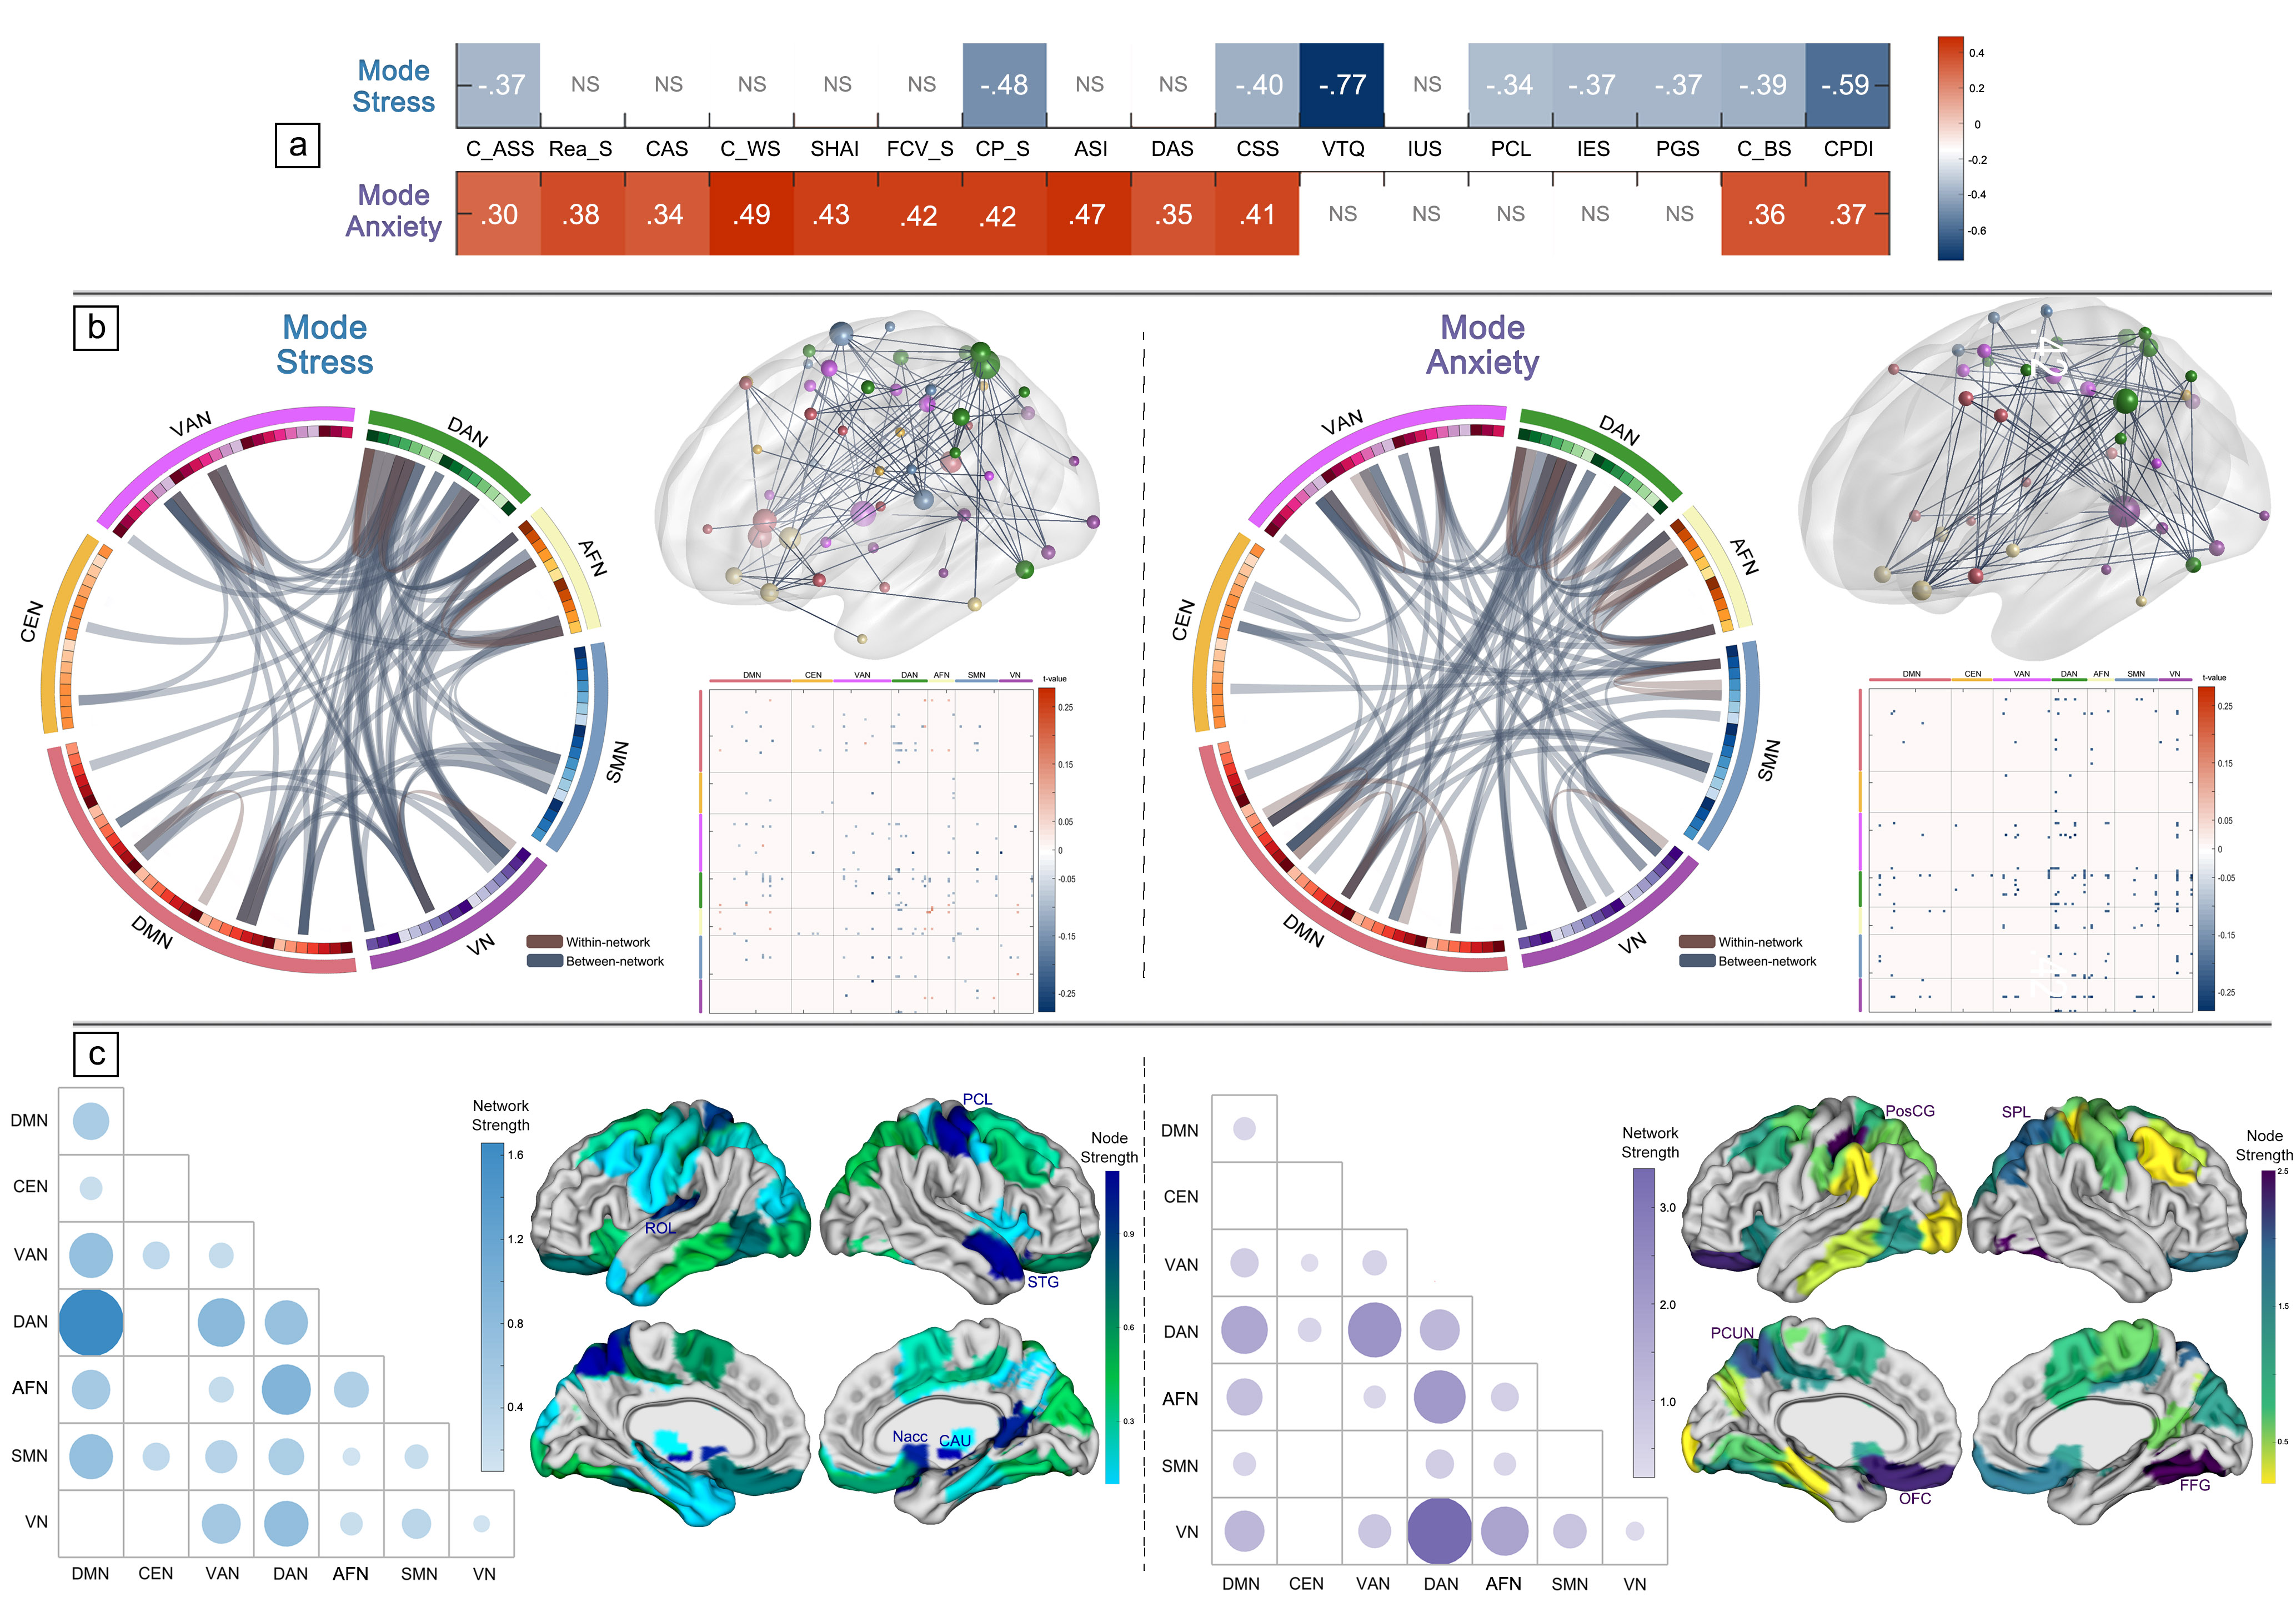
Task: Click the panel label box 'a'
Action: click(297, 146)
